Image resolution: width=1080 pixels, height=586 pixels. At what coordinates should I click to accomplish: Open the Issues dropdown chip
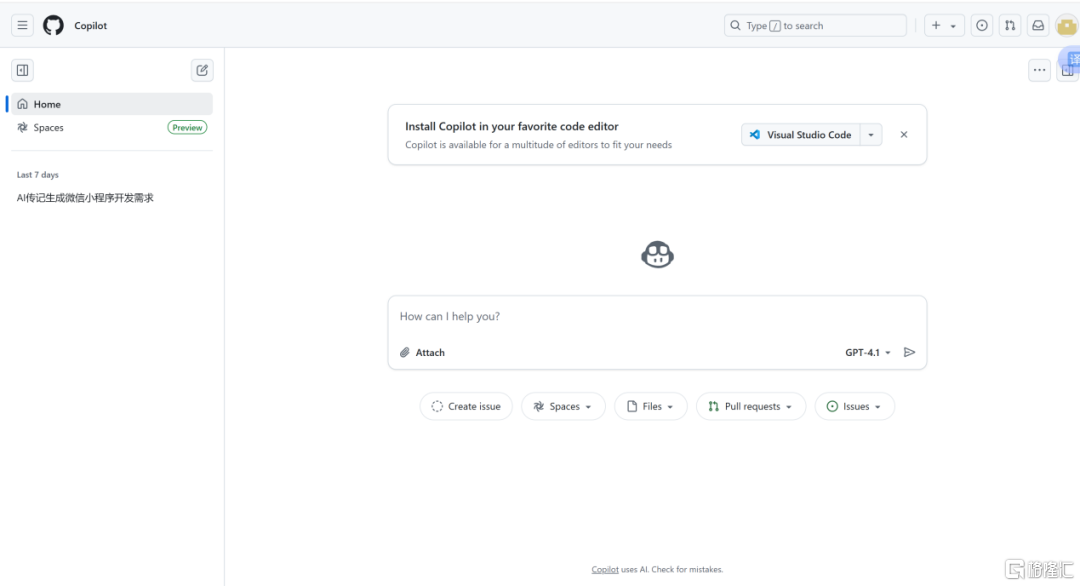click(855, 406)
